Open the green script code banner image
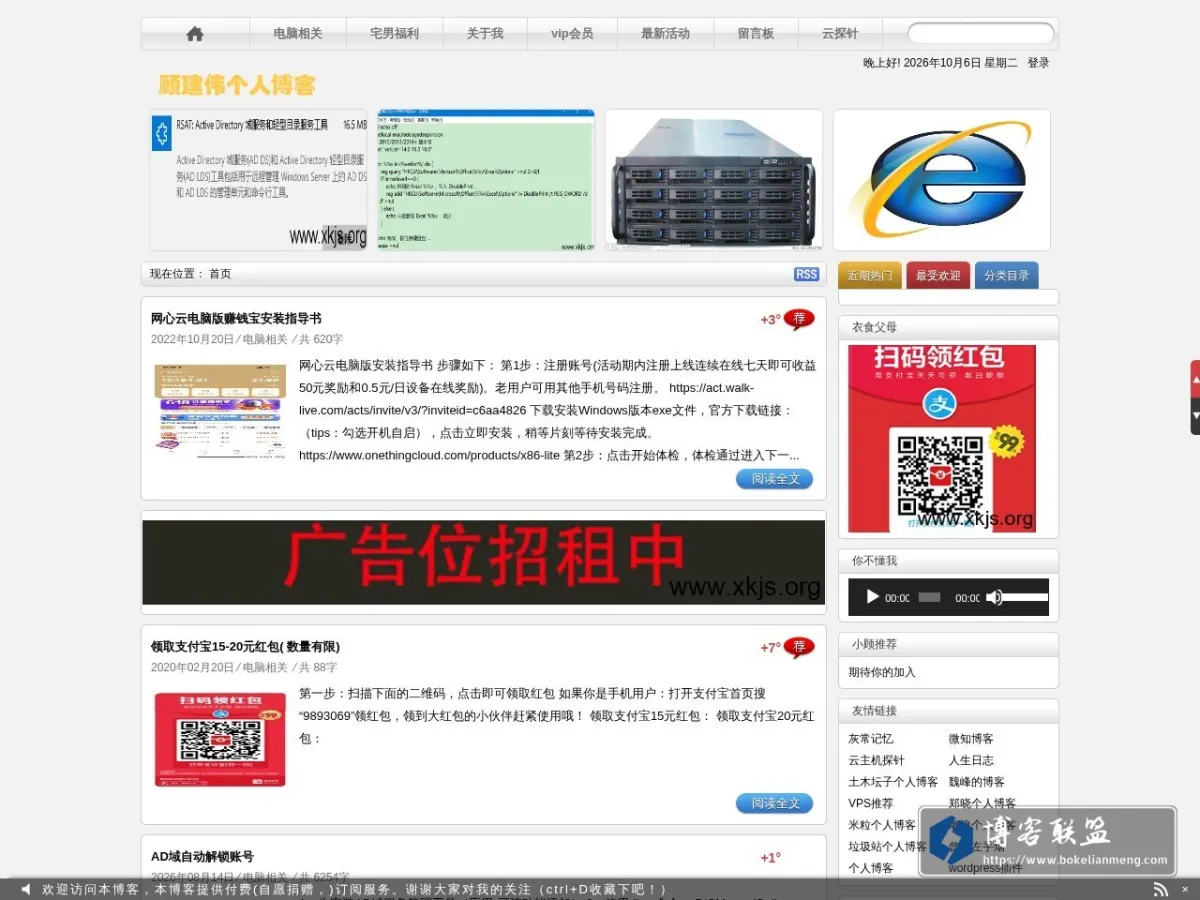The height and width of the screenshot is (900, 1200). 486,180
